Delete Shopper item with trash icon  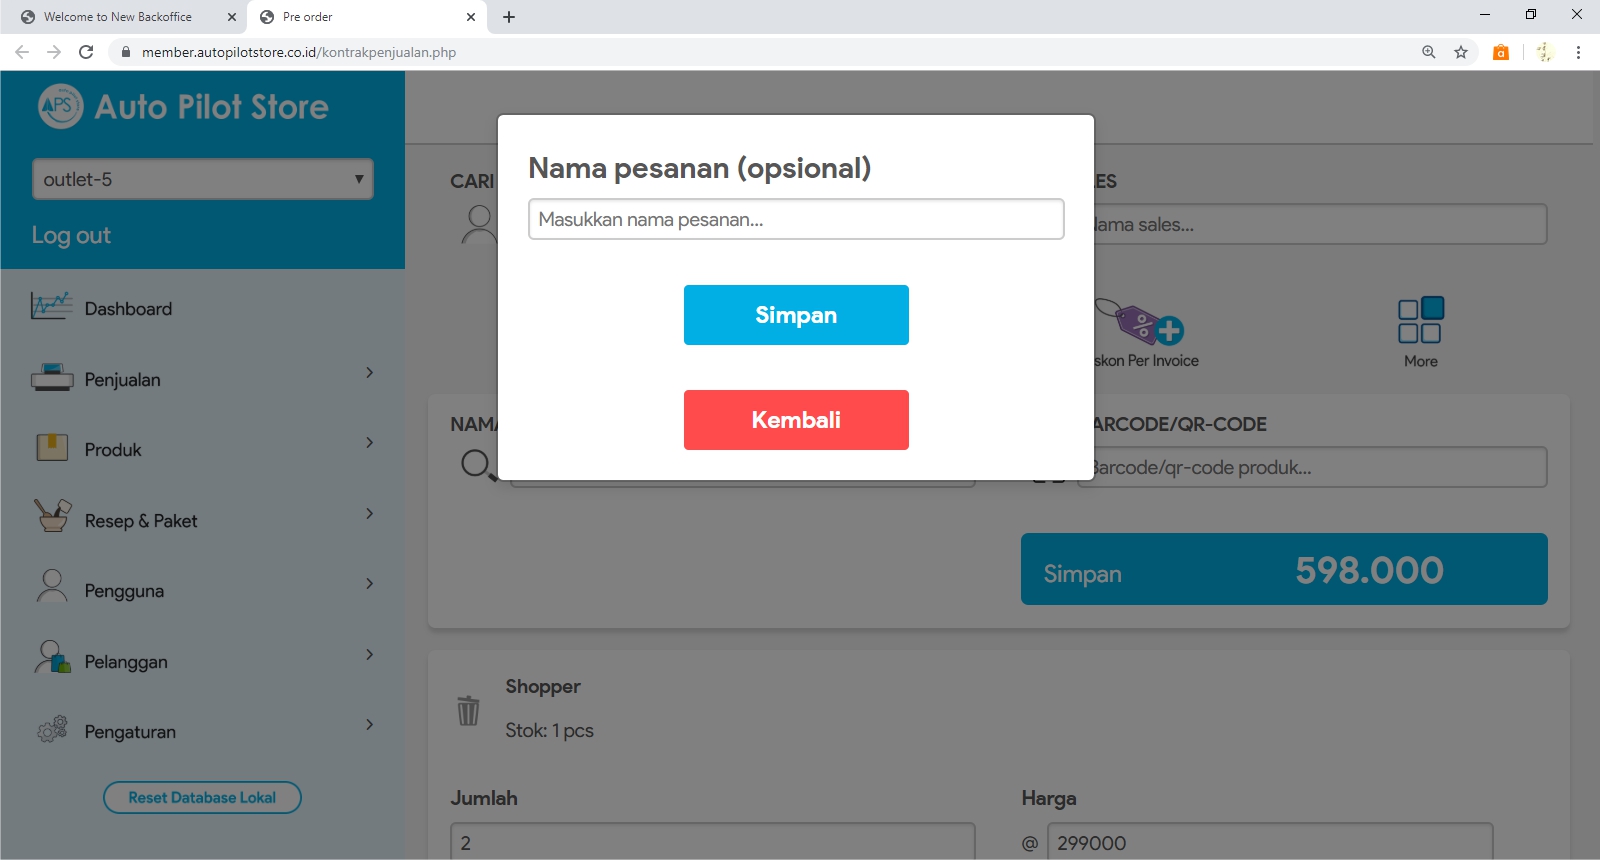tap(468, 710)
